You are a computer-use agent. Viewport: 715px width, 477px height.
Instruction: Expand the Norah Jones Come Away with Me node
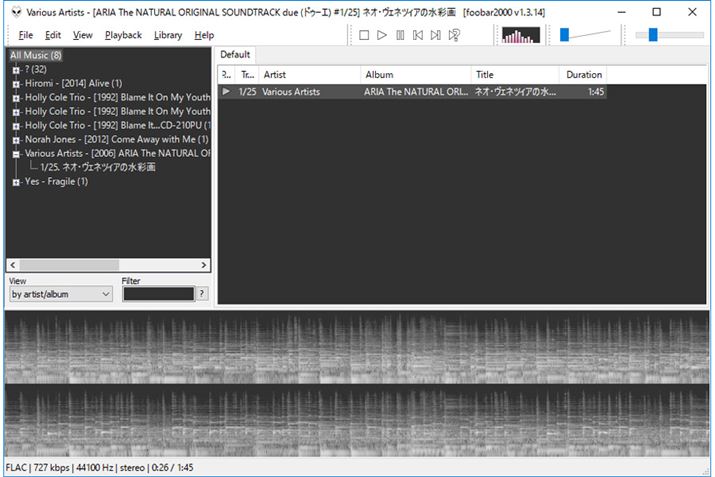point(16,140)
